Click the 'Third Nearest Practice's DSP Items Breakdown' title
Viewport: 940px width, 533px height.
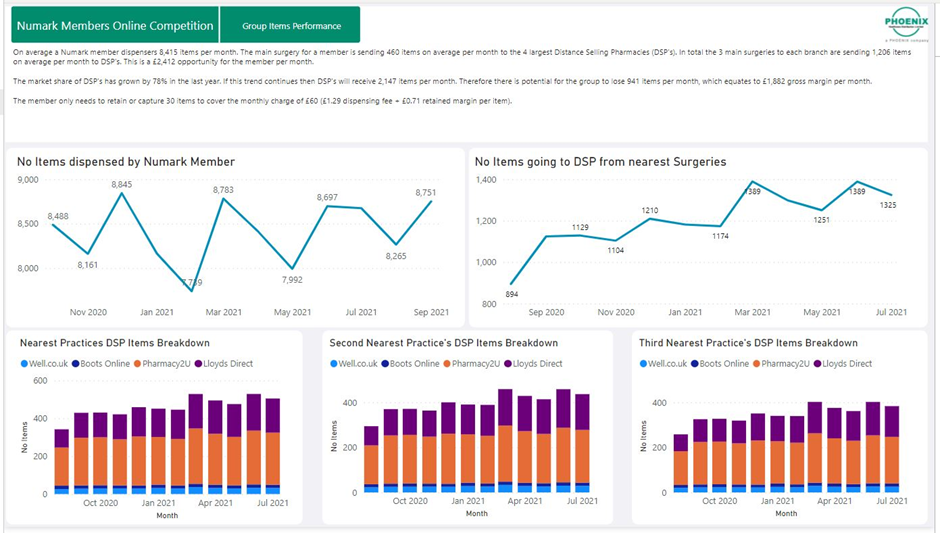pos(748,343)
